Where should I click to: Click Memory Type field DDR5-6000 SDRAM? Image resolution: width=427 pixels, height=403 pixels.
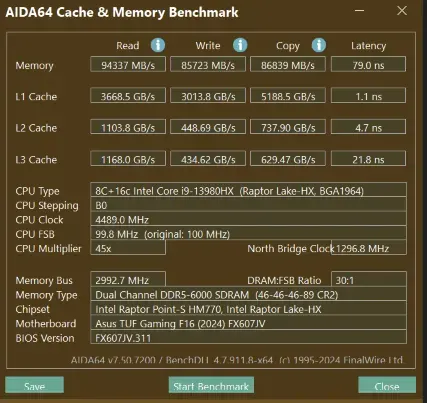pos(248,294)
